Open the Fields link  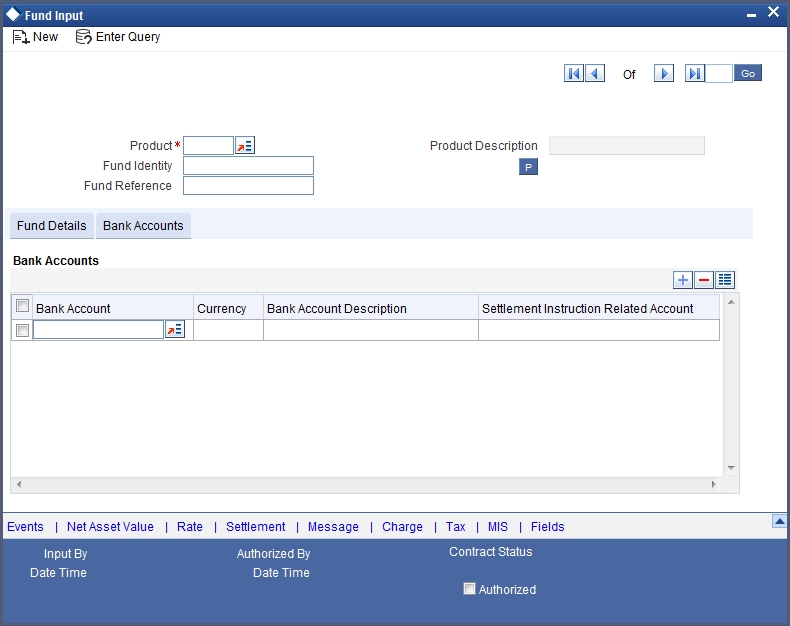(548, 527)
